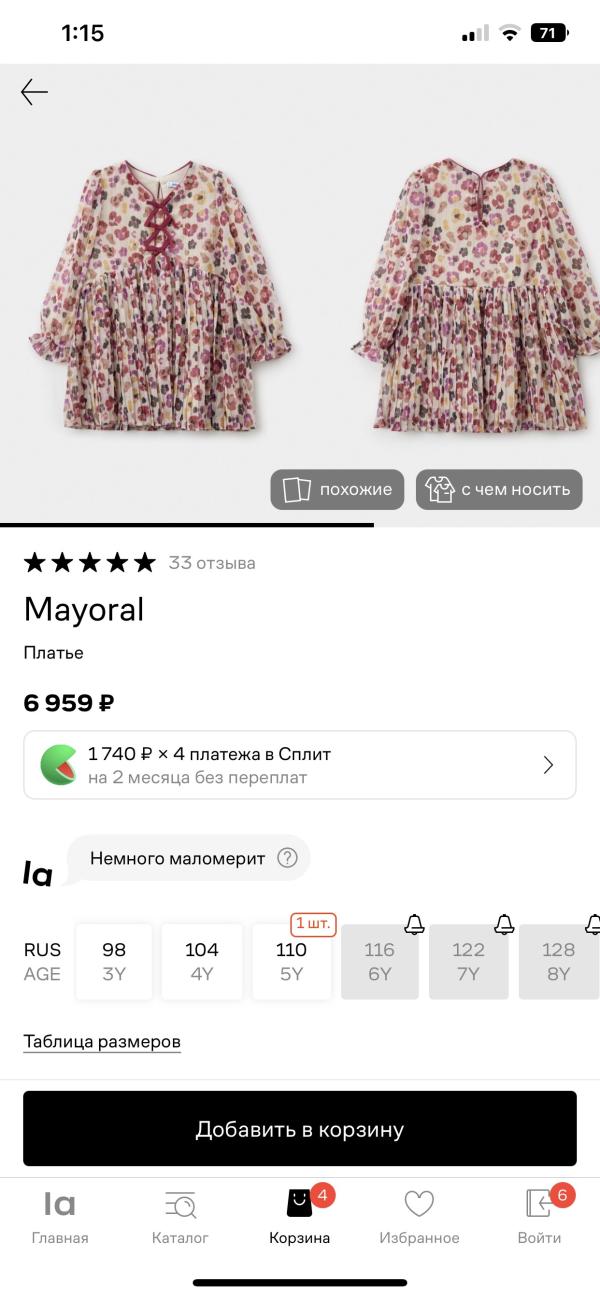Viewport: 600px width, 1298px height.
Task: Open Таблица размеров size chart
Action: pos(102,1041)
